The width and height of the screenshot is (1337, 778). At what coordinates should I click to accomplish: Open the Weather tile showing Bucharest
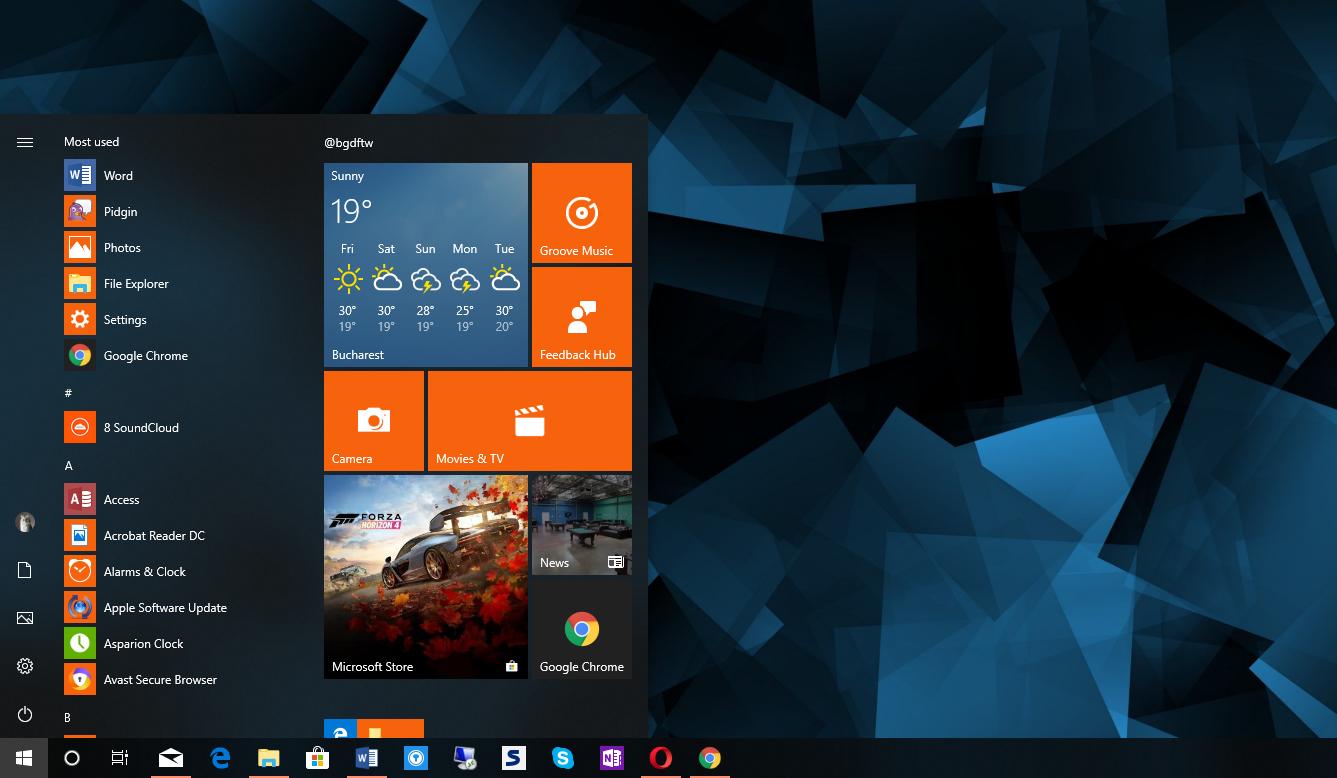[x=426, y=265]
